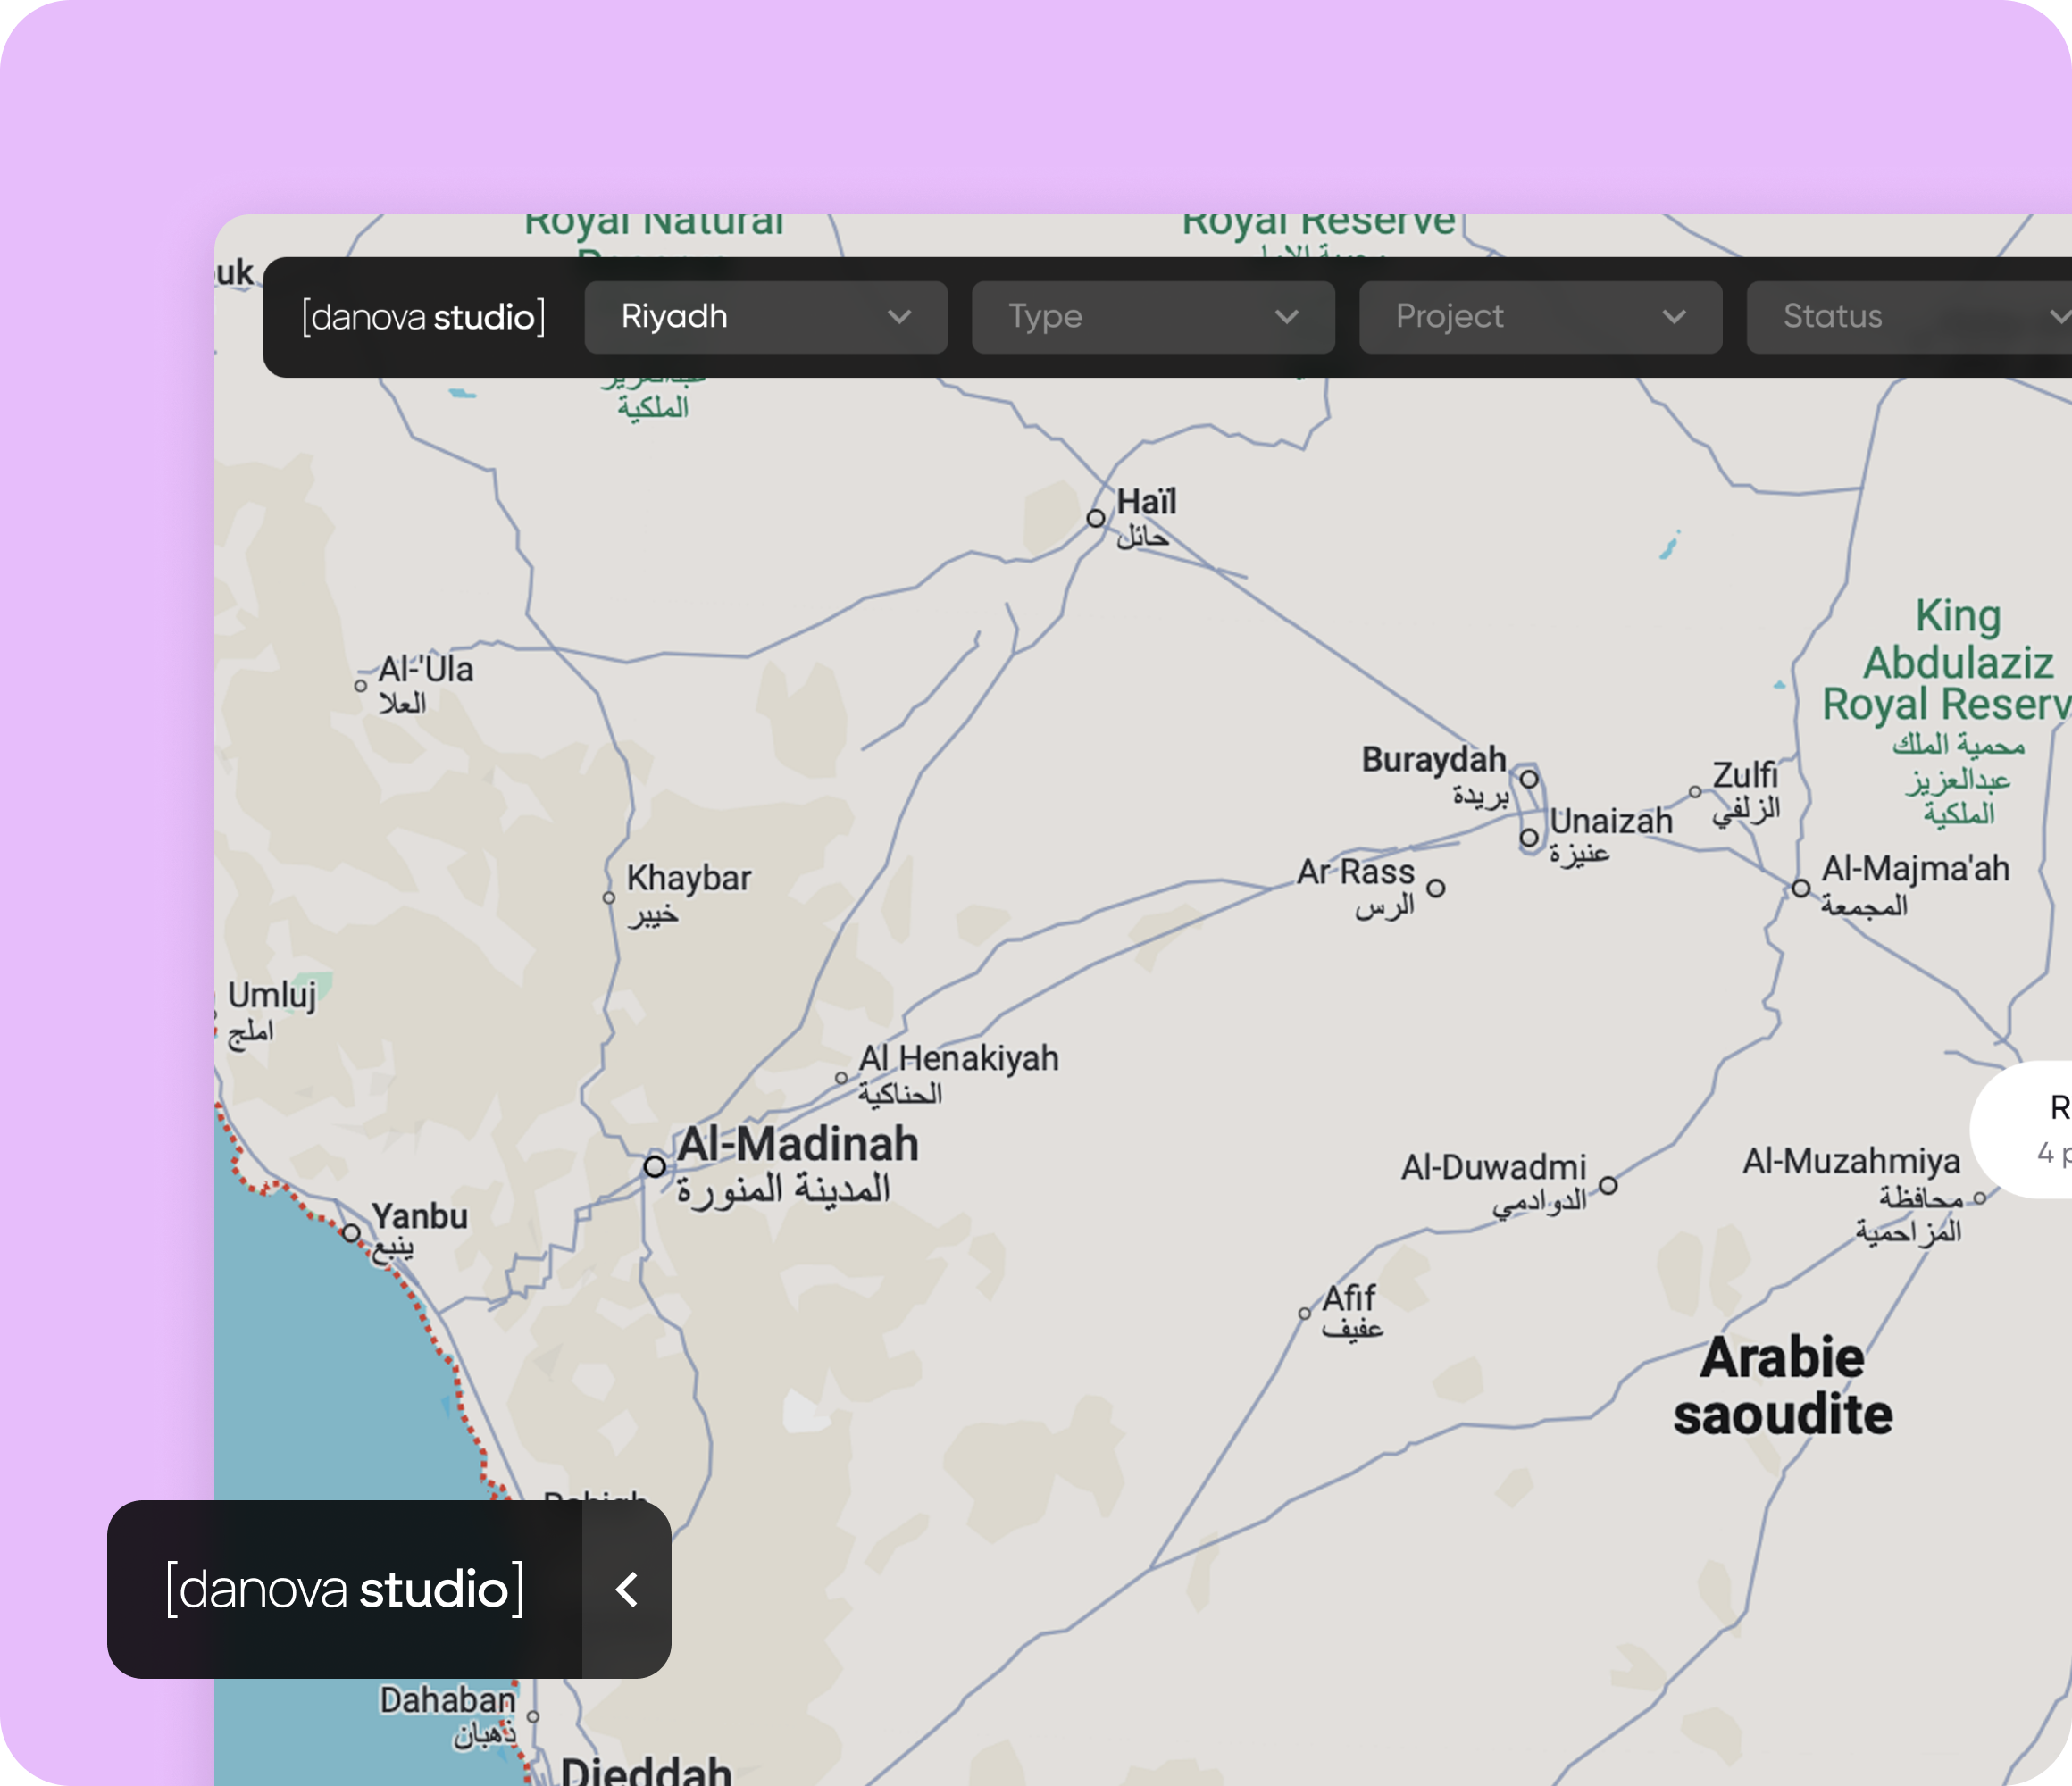This screenshot has height=1786, width=2072.
Task: Click the Haïl city marker
Action: [1096, 518]
